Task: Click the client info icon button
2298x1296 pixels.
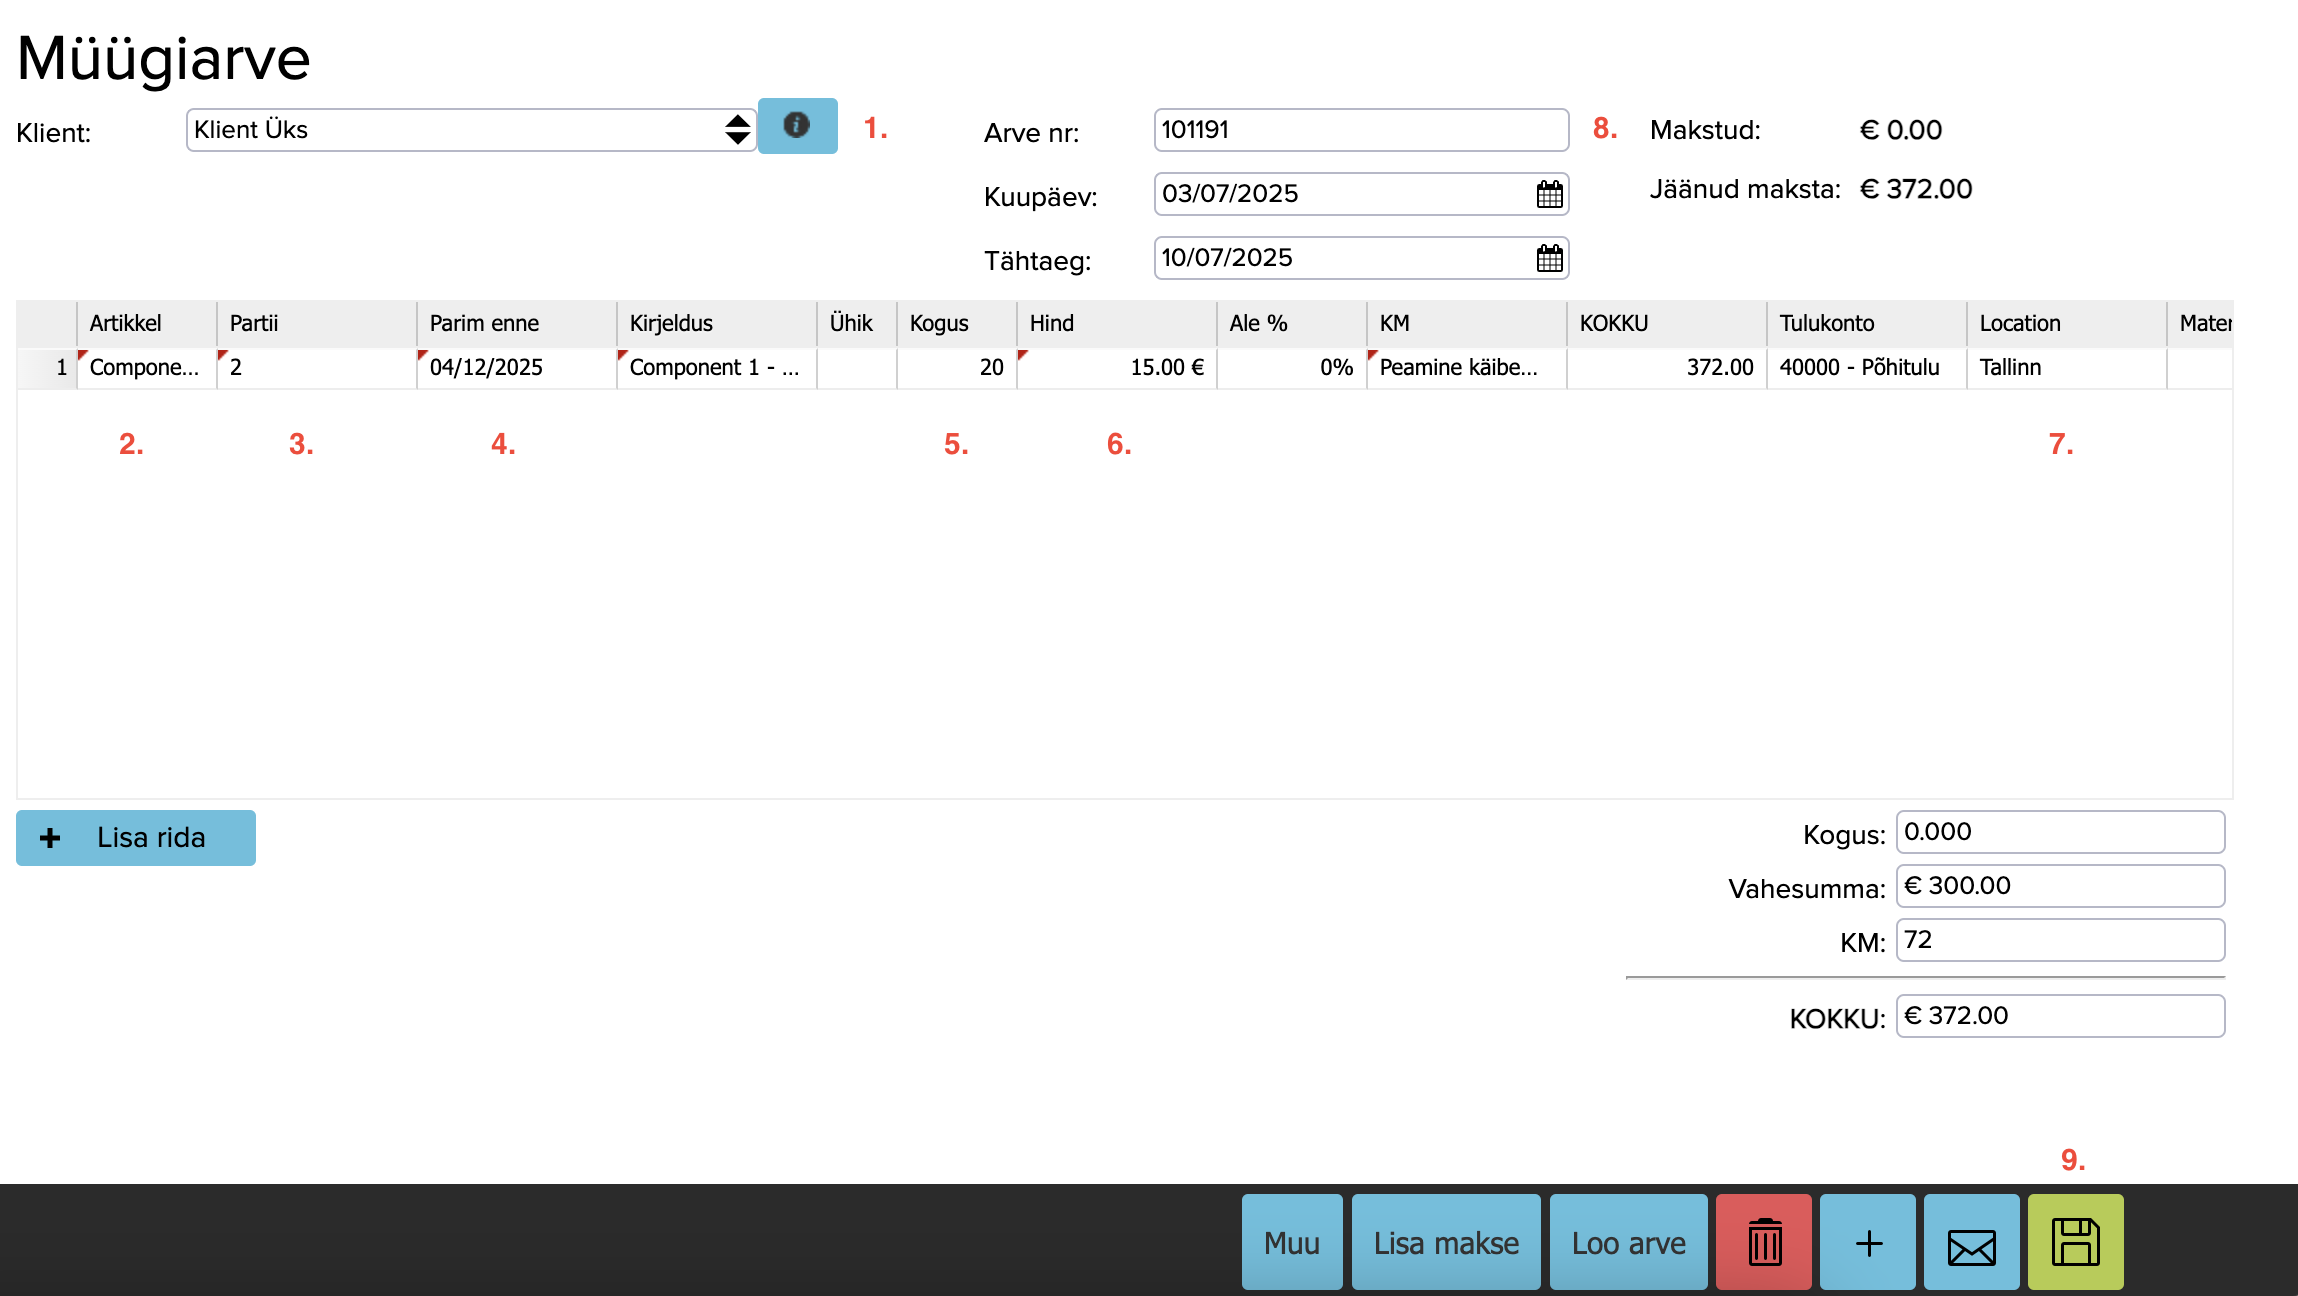Action: coord(797,126)
